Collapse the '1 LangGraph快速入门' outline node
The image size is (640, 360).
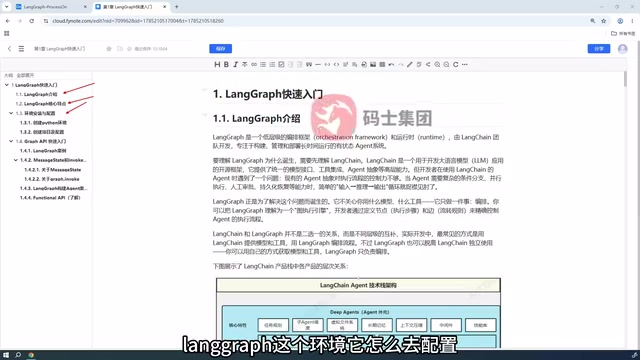pos(7,85)
